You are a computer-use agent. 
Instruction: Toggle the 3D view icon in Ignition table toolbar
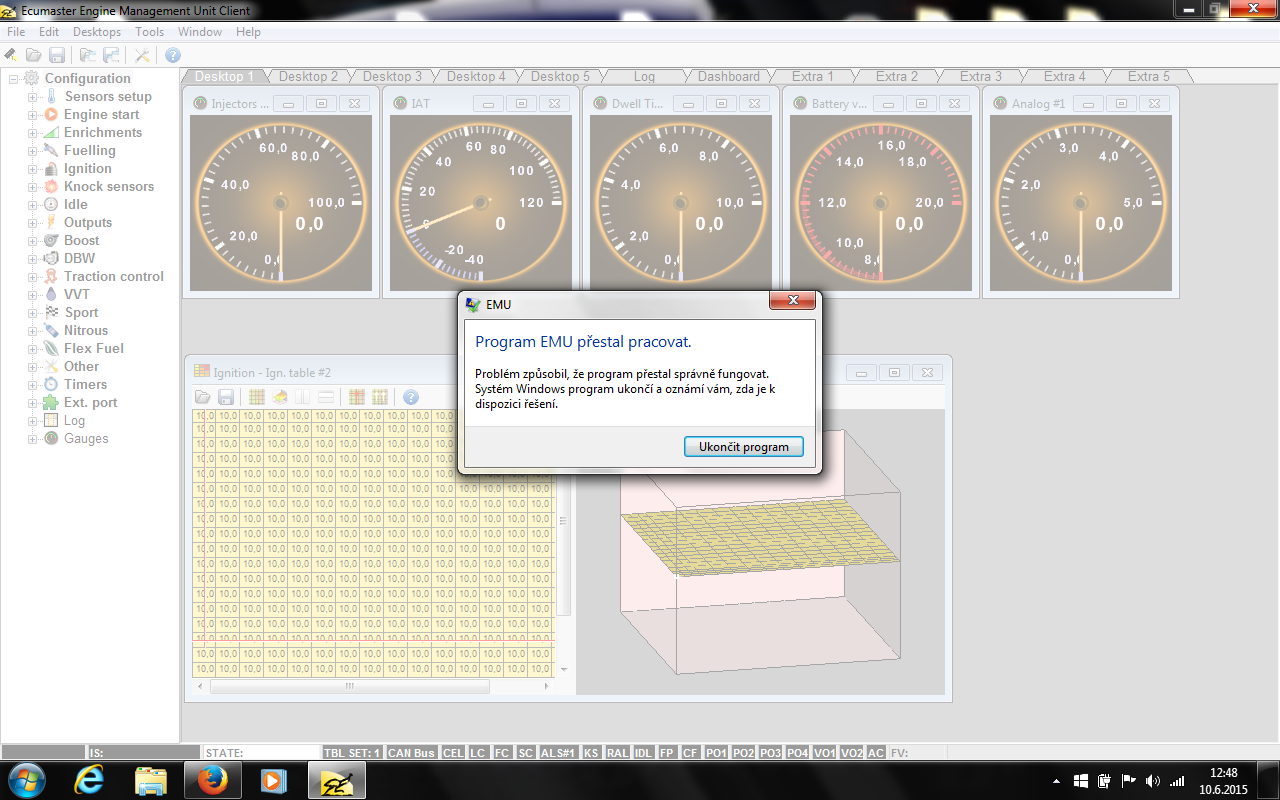[280, 397]
